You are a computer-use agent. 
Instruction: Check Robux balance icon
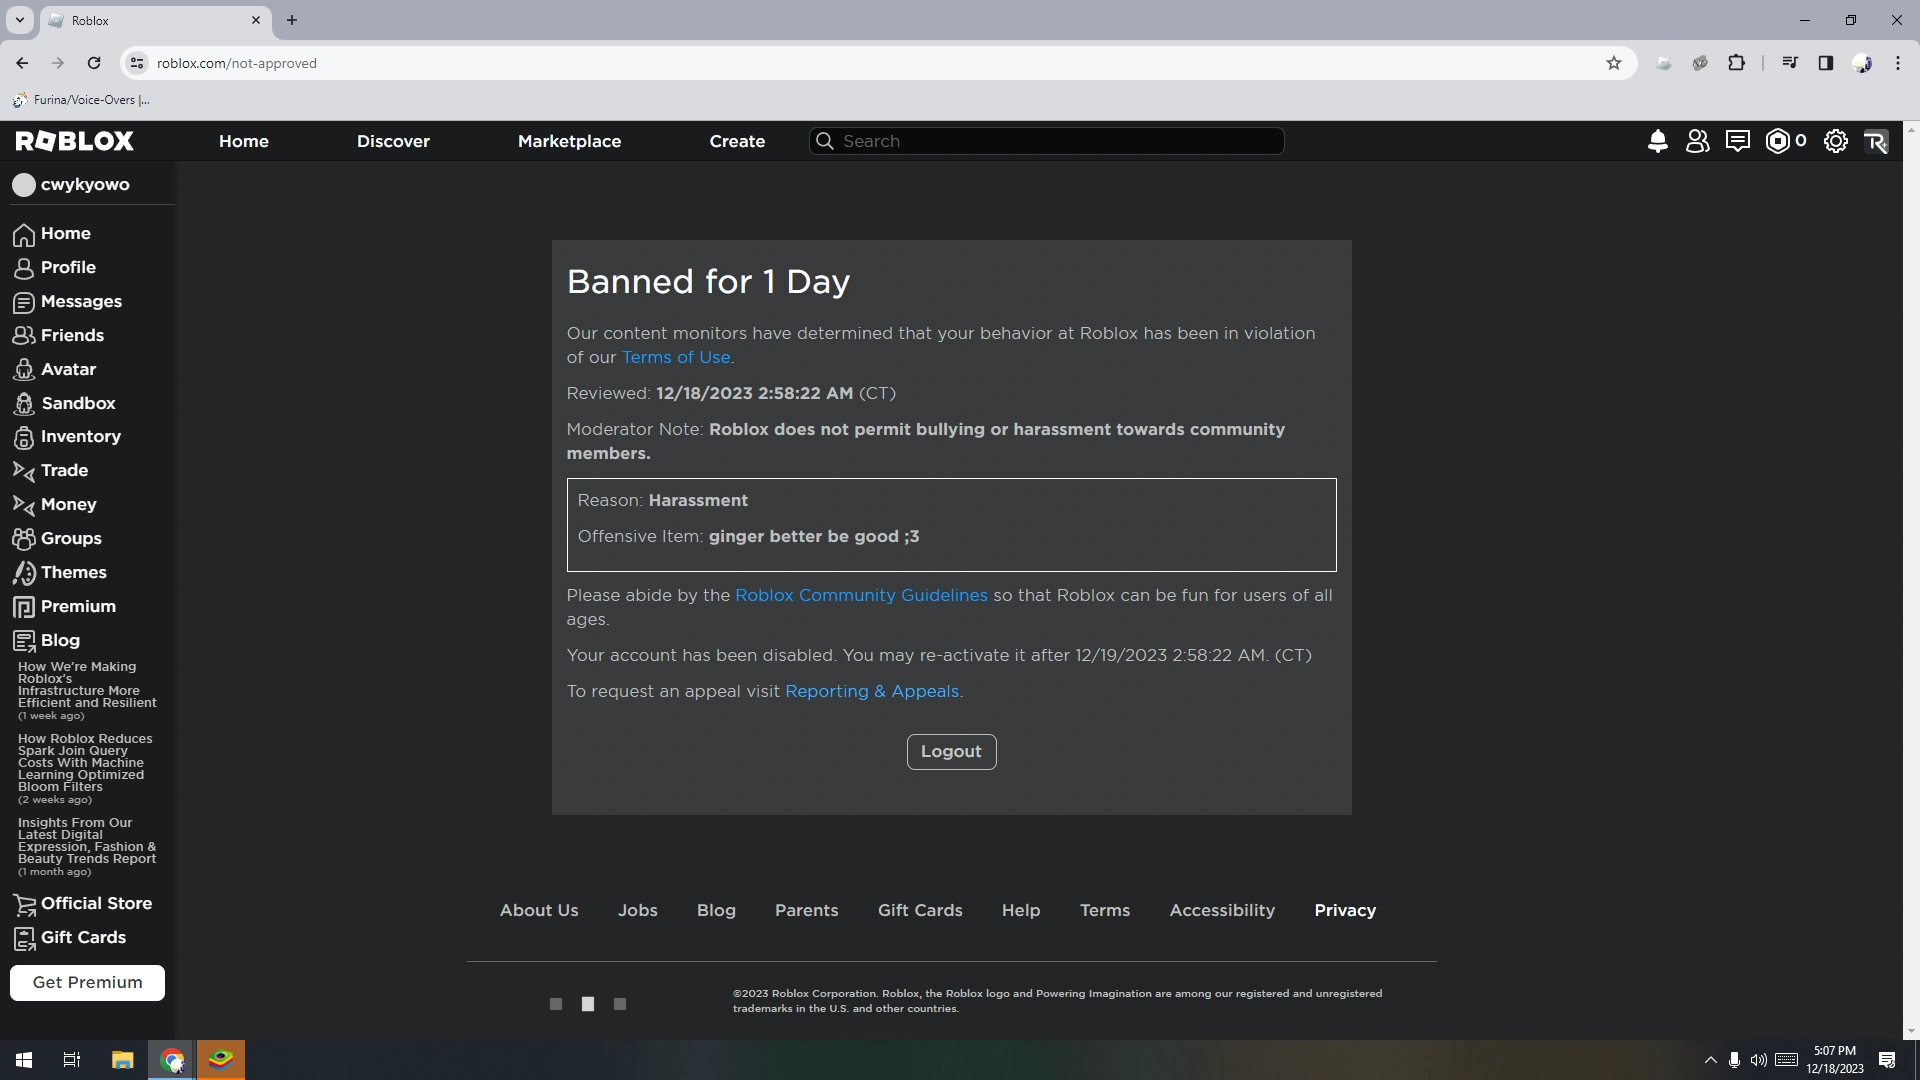(x=1779, y=141)
